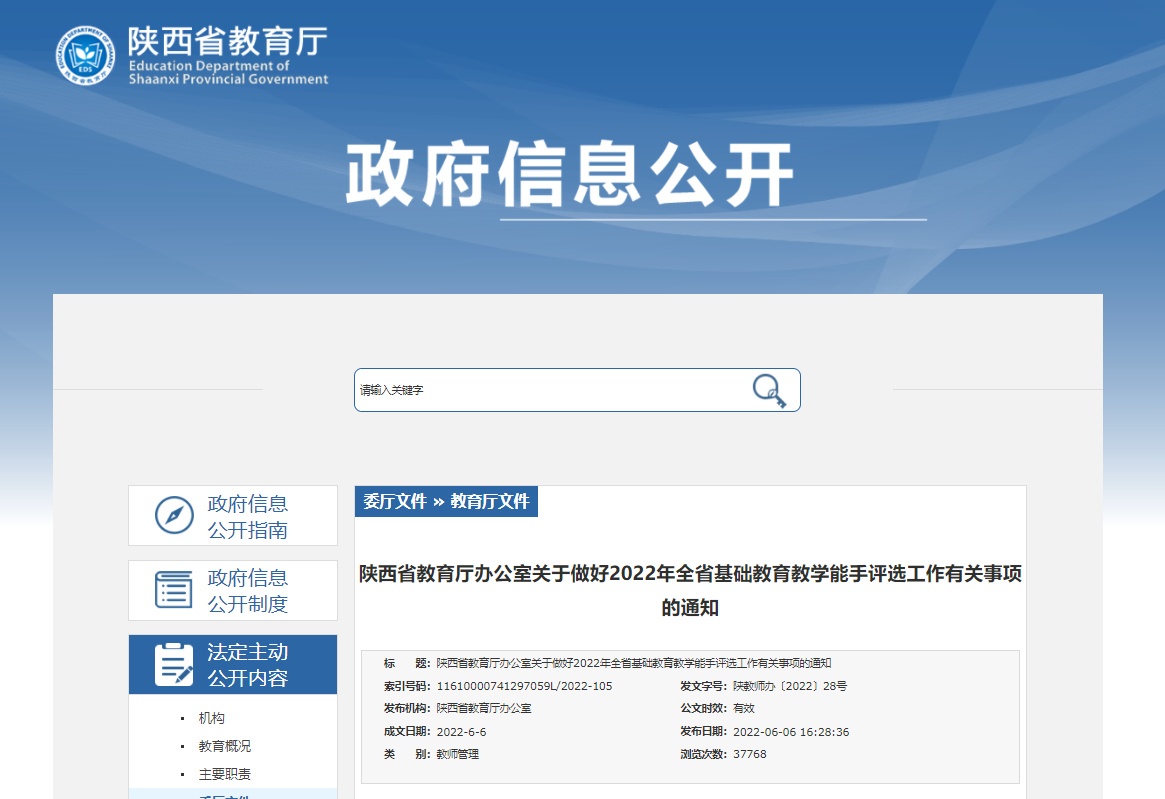Click the index number 11610000741297059L/2022-105
Viewport: 1165px width, 799px height.
(x=525, y=686)
